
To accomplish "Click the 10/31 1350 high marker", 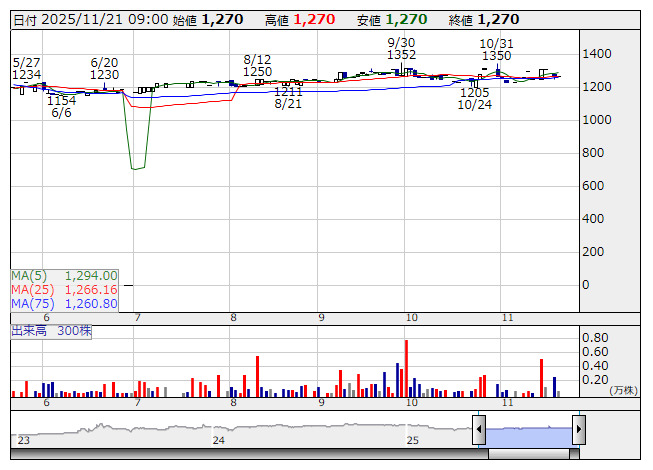I will 496,49.
